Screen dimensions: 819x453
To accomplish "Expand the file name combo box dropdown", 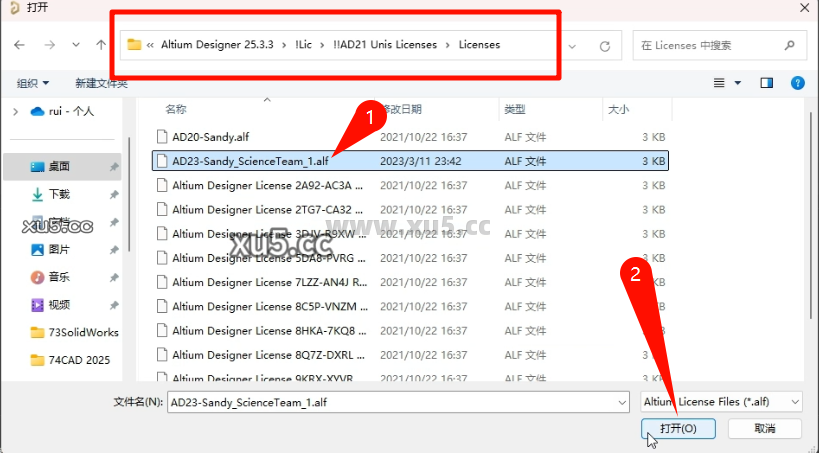I will coord(621,401).
